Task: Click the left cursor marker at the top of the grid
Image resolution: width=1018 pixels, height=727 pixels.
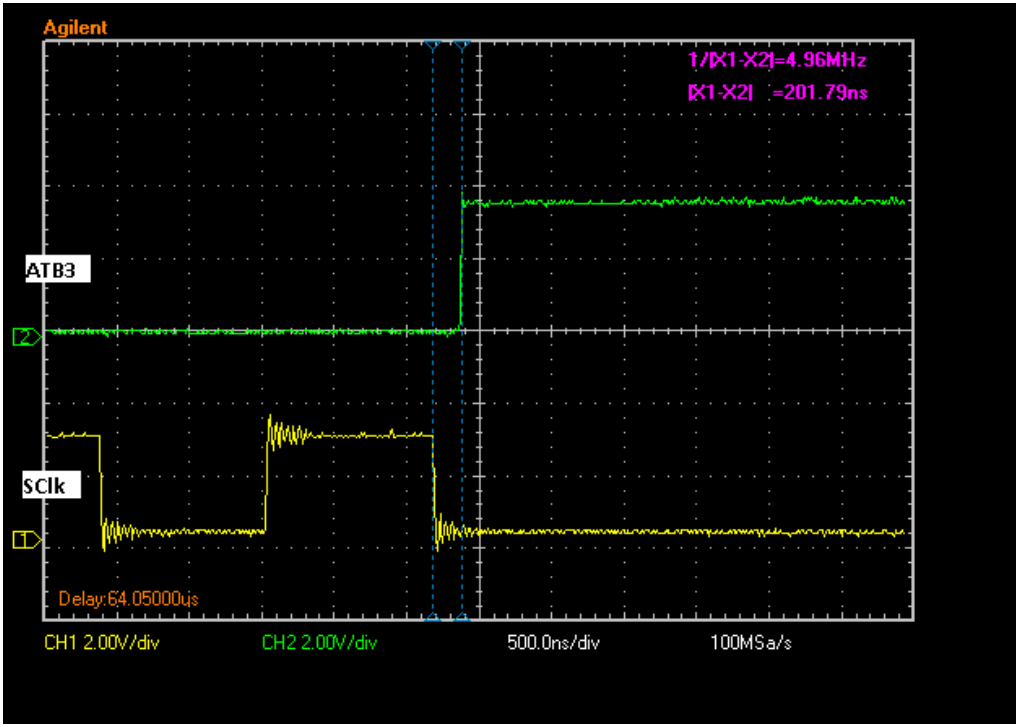Action: point(432,45)
